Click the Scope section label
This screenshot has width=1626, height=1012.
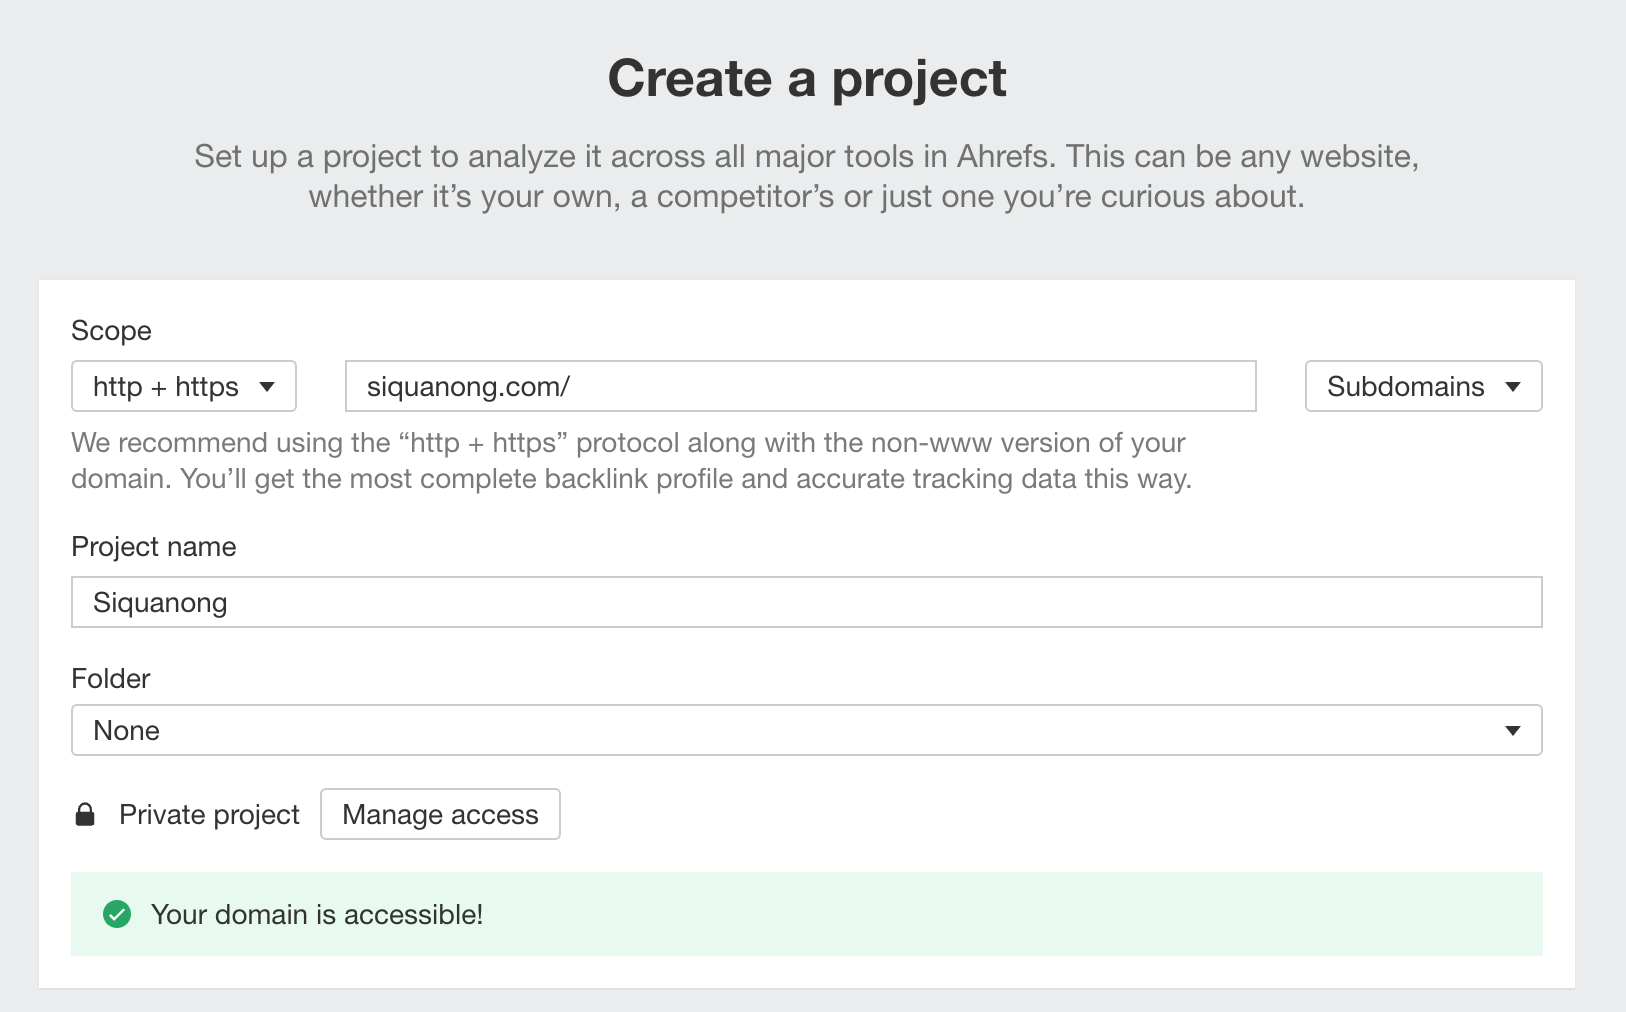click(x=111, y=330)
